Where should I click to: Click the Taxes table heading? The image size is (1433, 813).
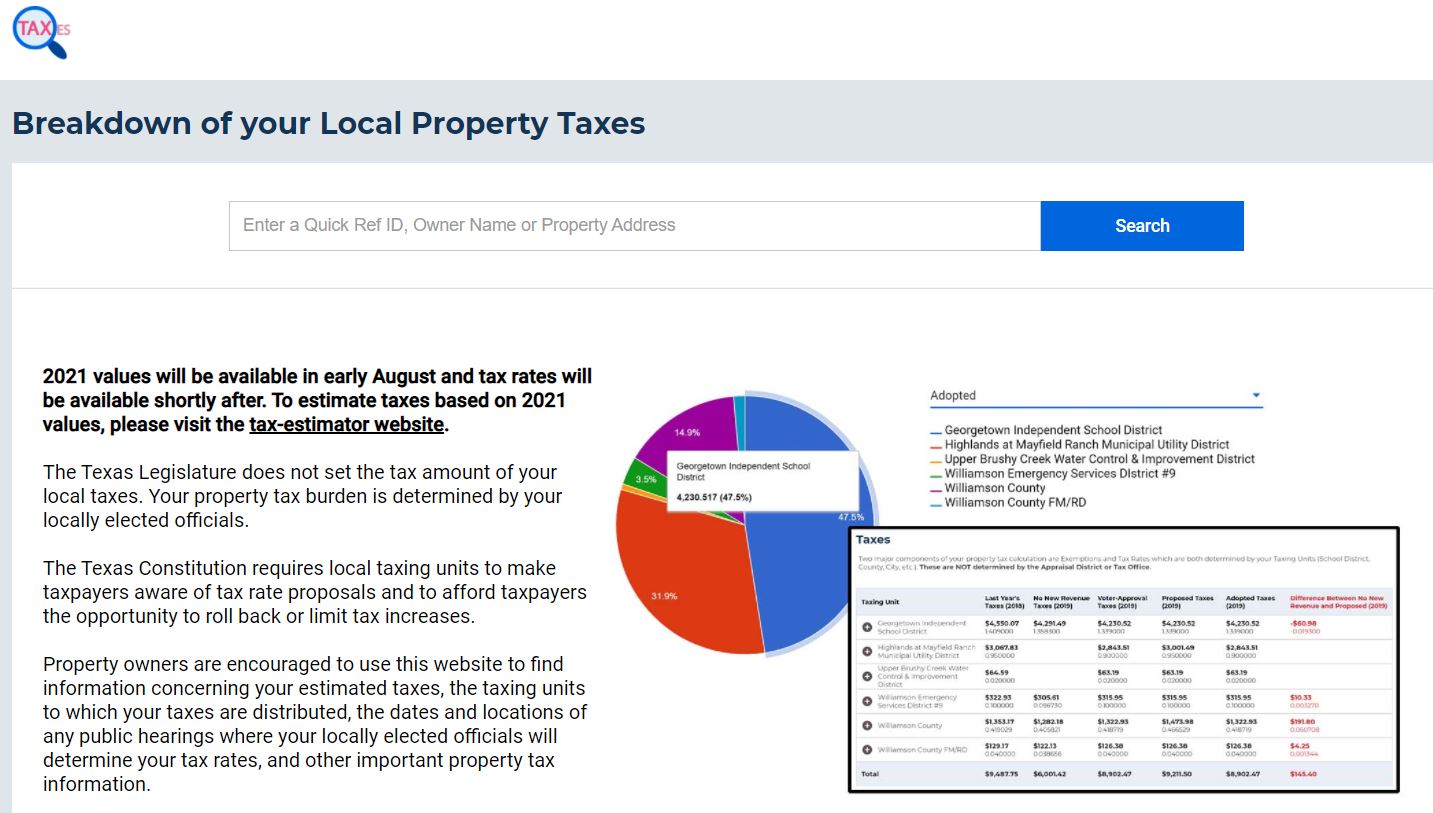[873, 540]
